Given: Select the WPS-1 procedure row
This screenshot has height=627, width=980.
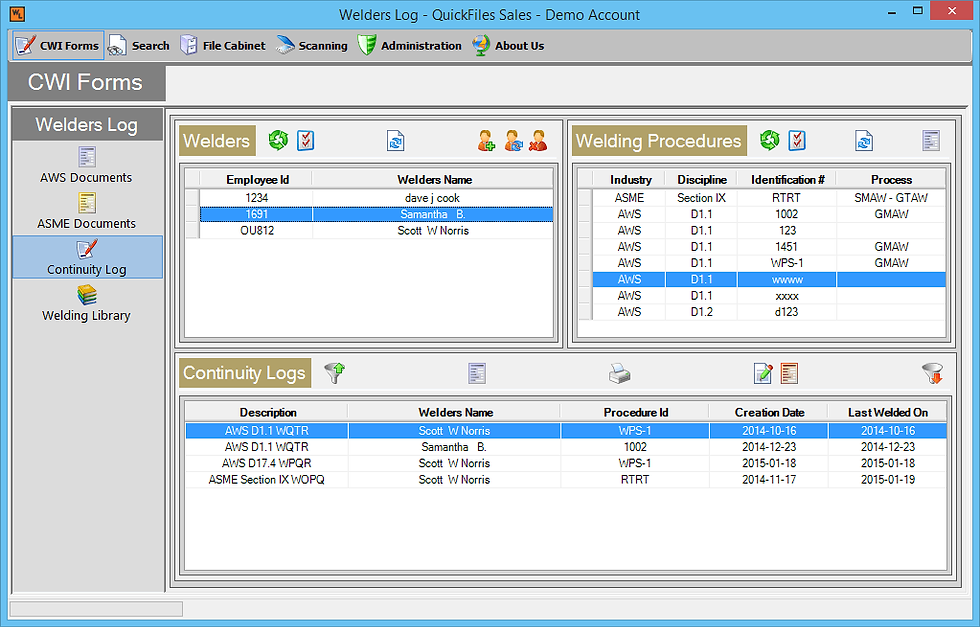Looking at the screenshot, I should [x=769, y=263].
